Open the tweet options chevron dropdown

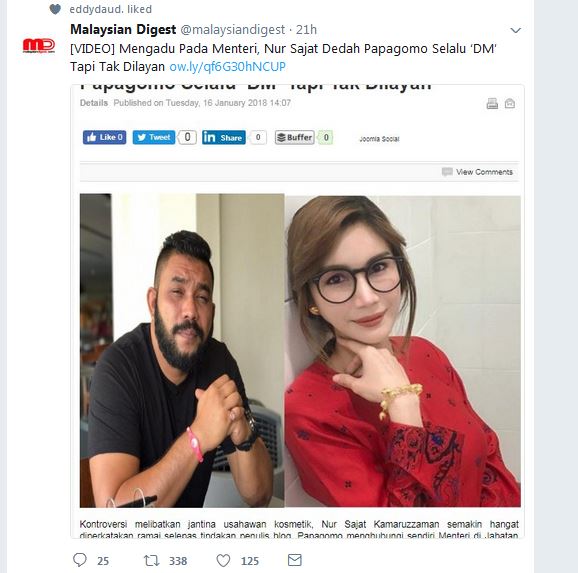coord(515,30)
